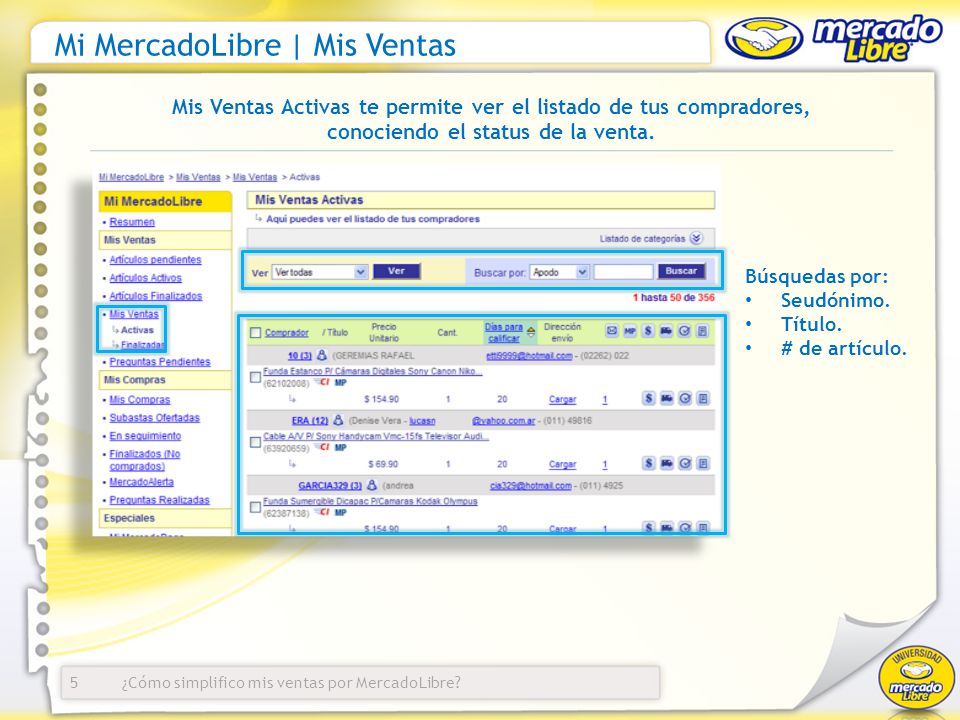Click the CI badge under Funda Sumergible title
Viewport: 960px width, 720px height.
[x=321, y=512]
